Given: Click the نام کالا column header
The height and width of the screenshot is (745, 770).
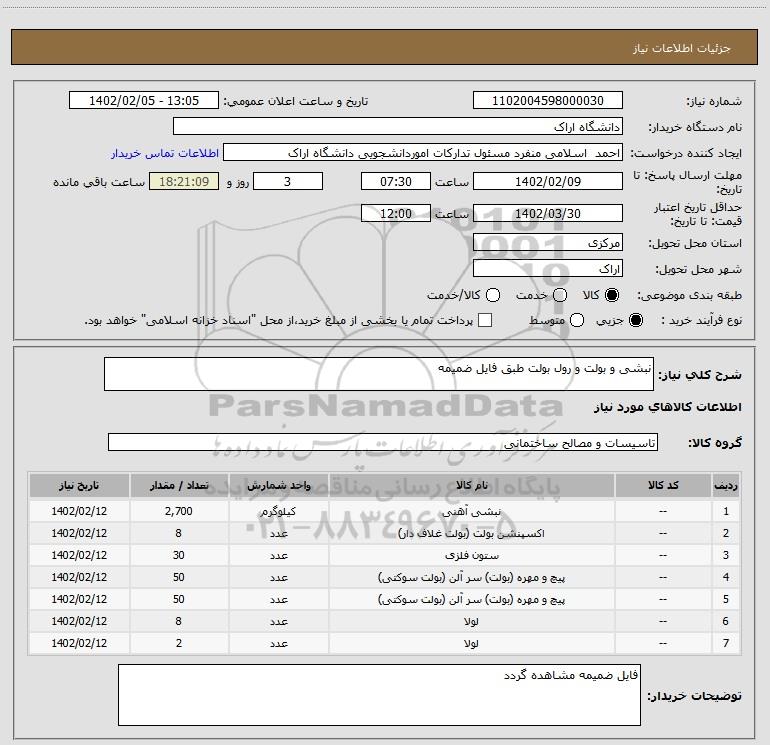Looking at the screenshot, I should [471, 485].
